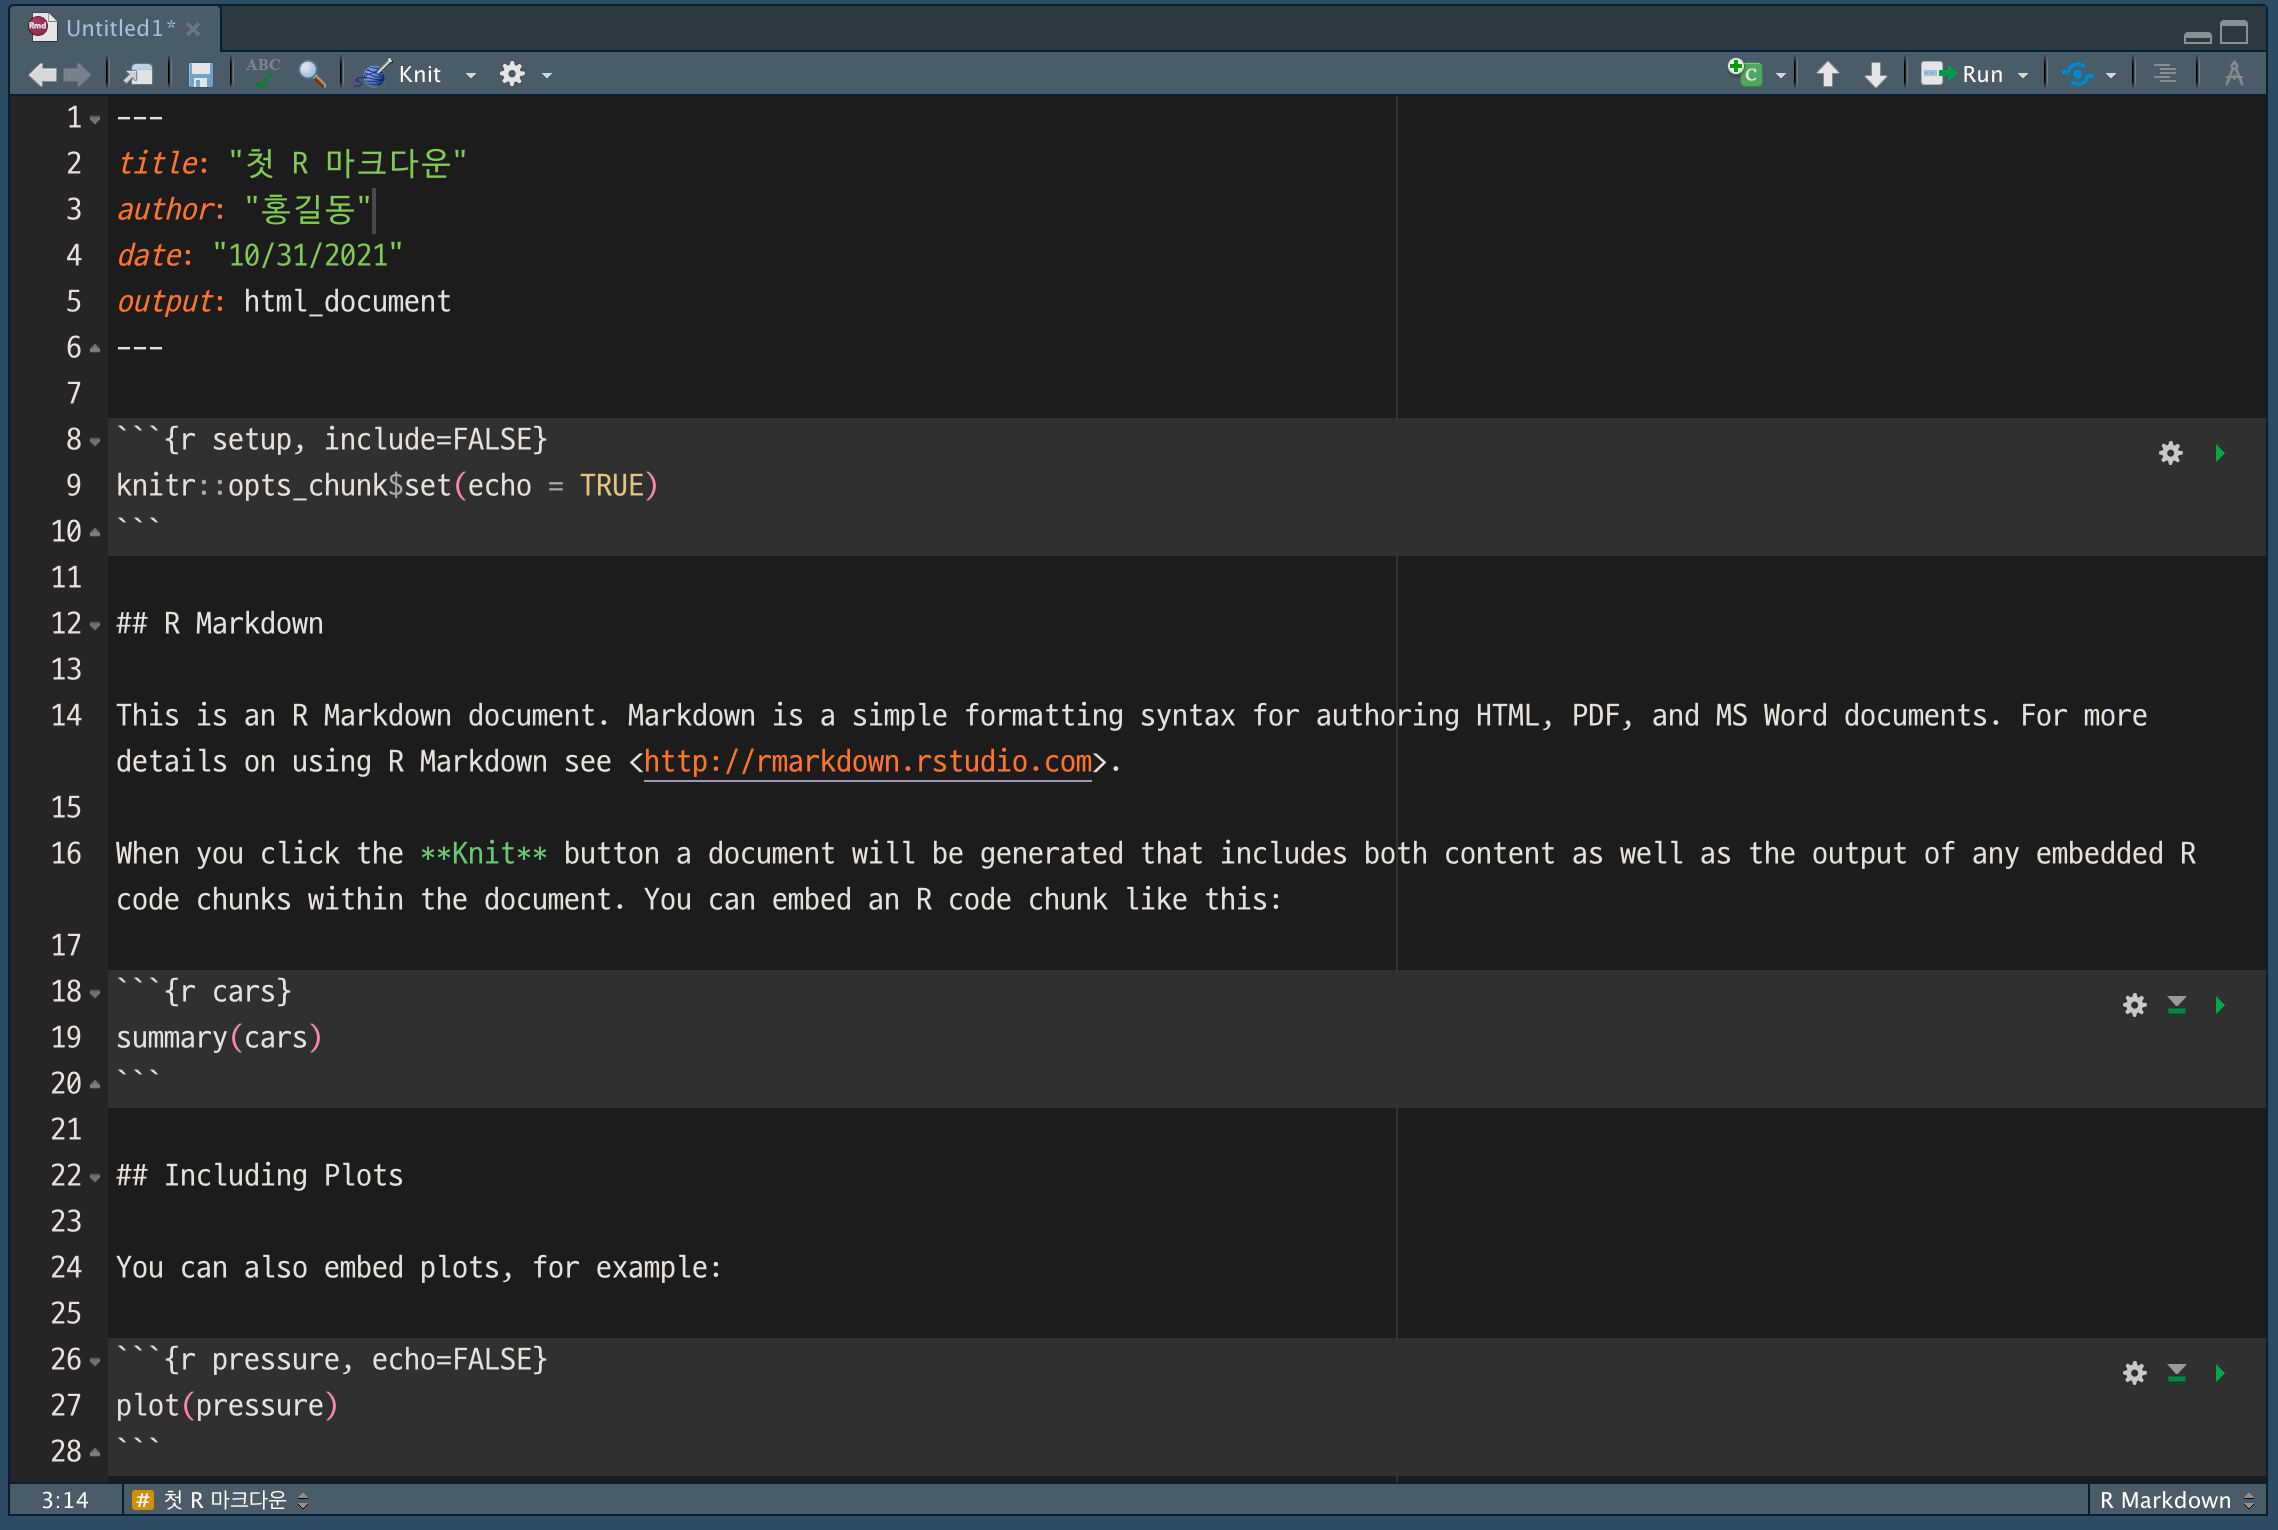Click the ## Including Plots heading
The width and height of the screenshot is (2278, 1530).
(x=260, y=1175)
